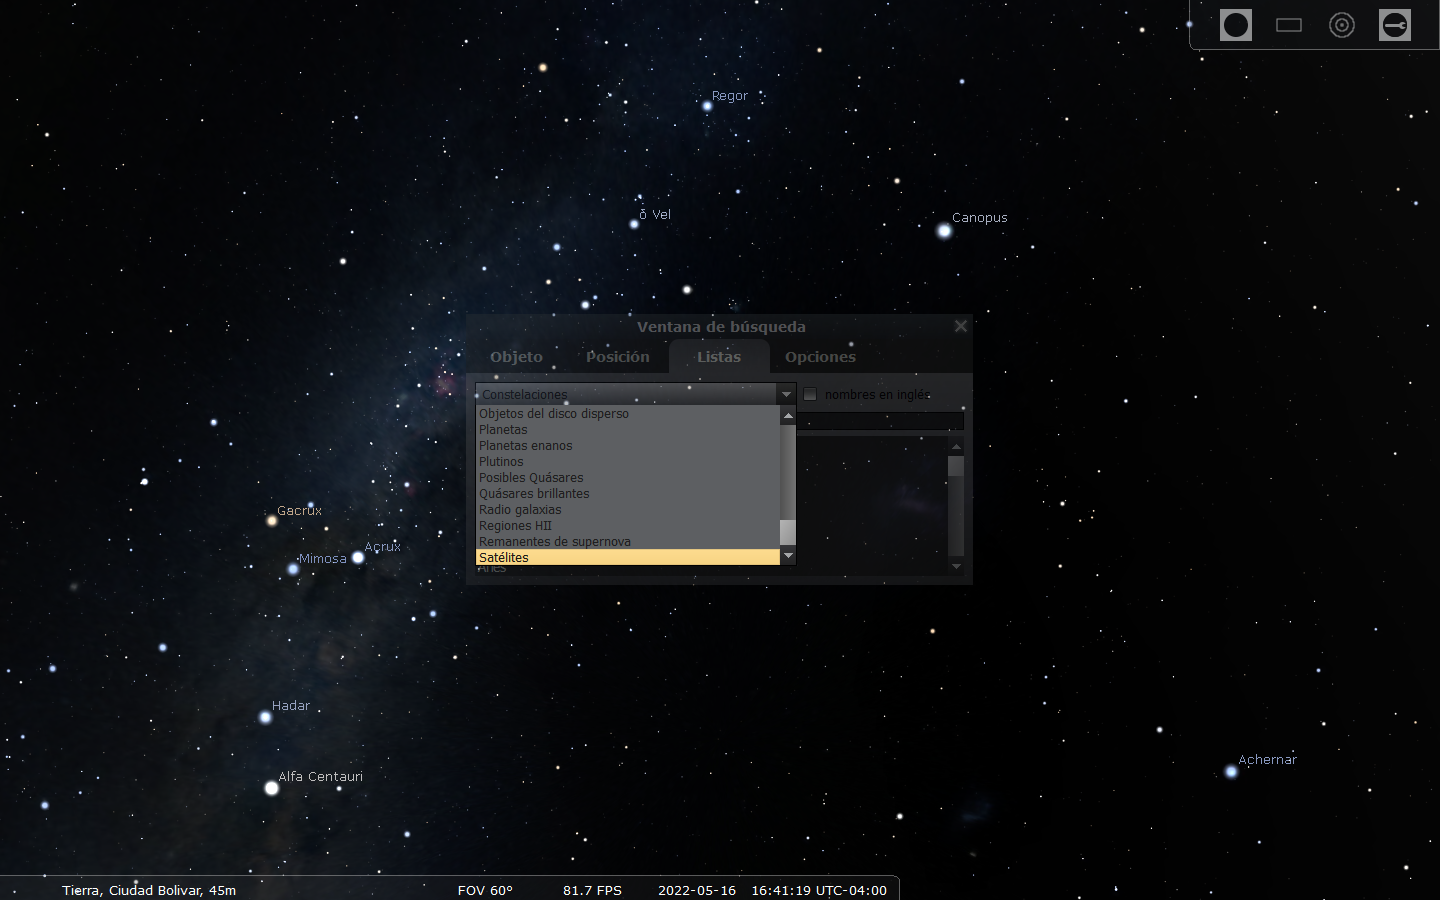
Task: Open Oculars settings with the wrench icon
Action: tap(1395, 25)
